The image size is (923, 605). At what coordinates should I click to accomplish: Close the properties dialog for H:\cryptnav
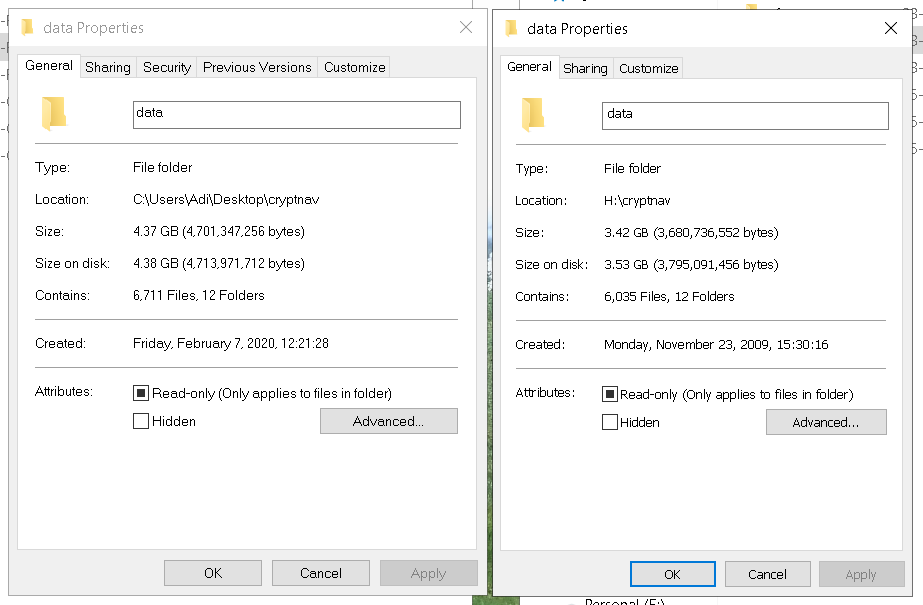click(891, 28)
